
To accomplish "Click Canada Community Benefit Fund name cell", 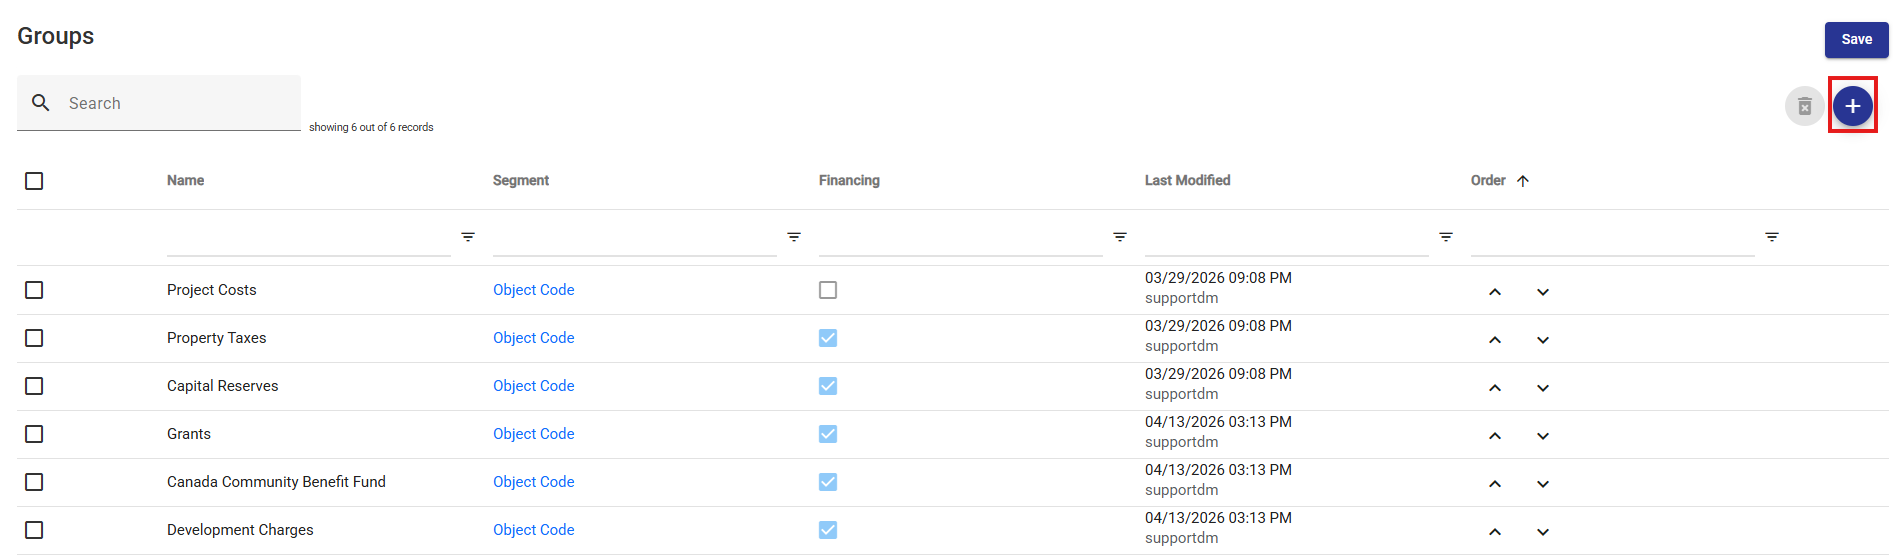I will (x=276, y=482).
